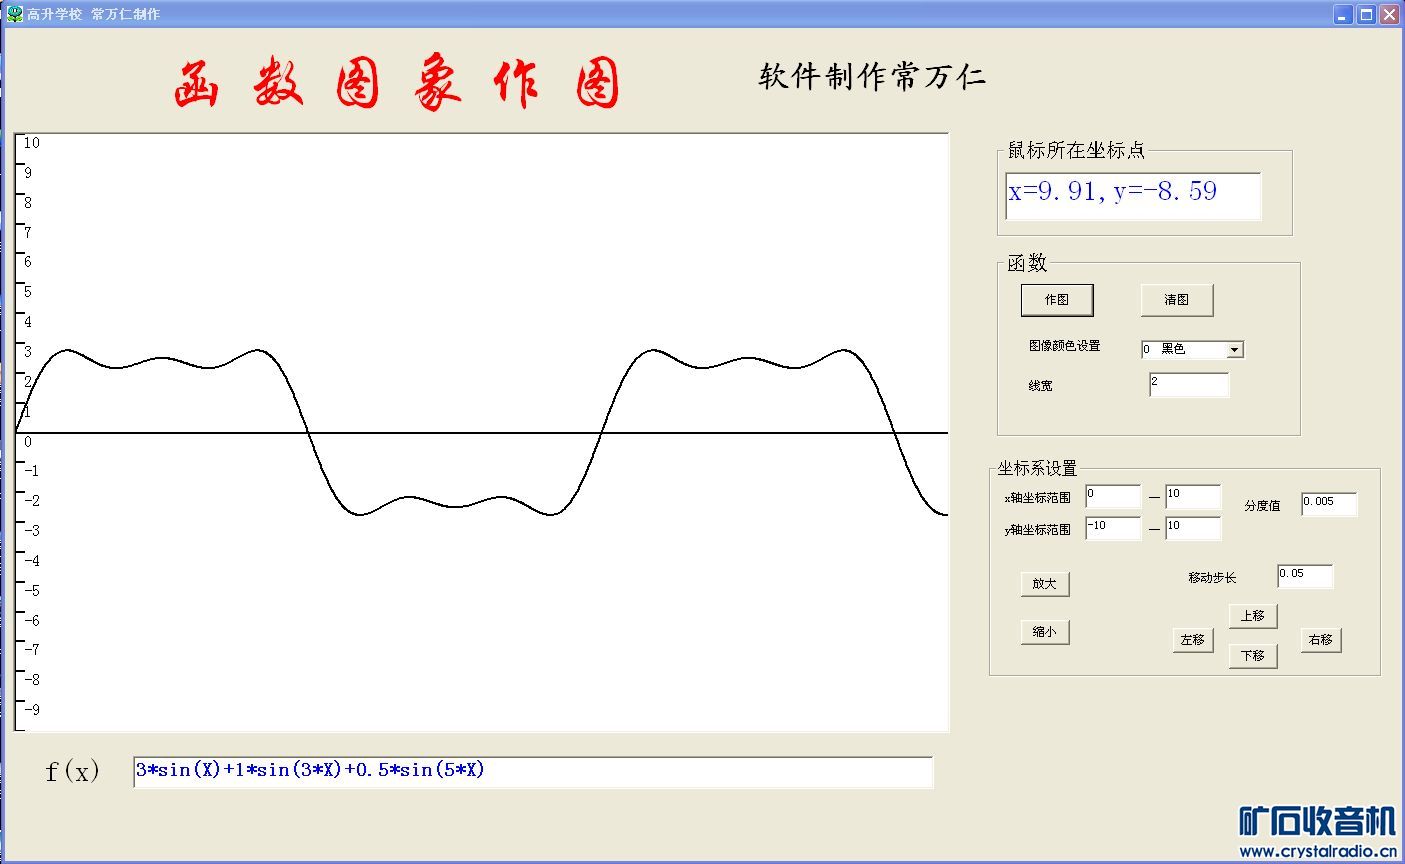Viewport: 1405px width, 864px height.
Task: Select the mouse coordinate readout box
Action: (x=1133, y=196)
